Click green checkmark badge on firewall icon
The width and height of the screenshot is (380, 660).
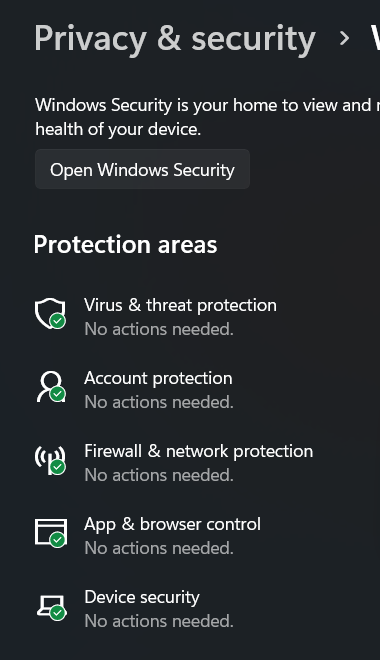58,467
